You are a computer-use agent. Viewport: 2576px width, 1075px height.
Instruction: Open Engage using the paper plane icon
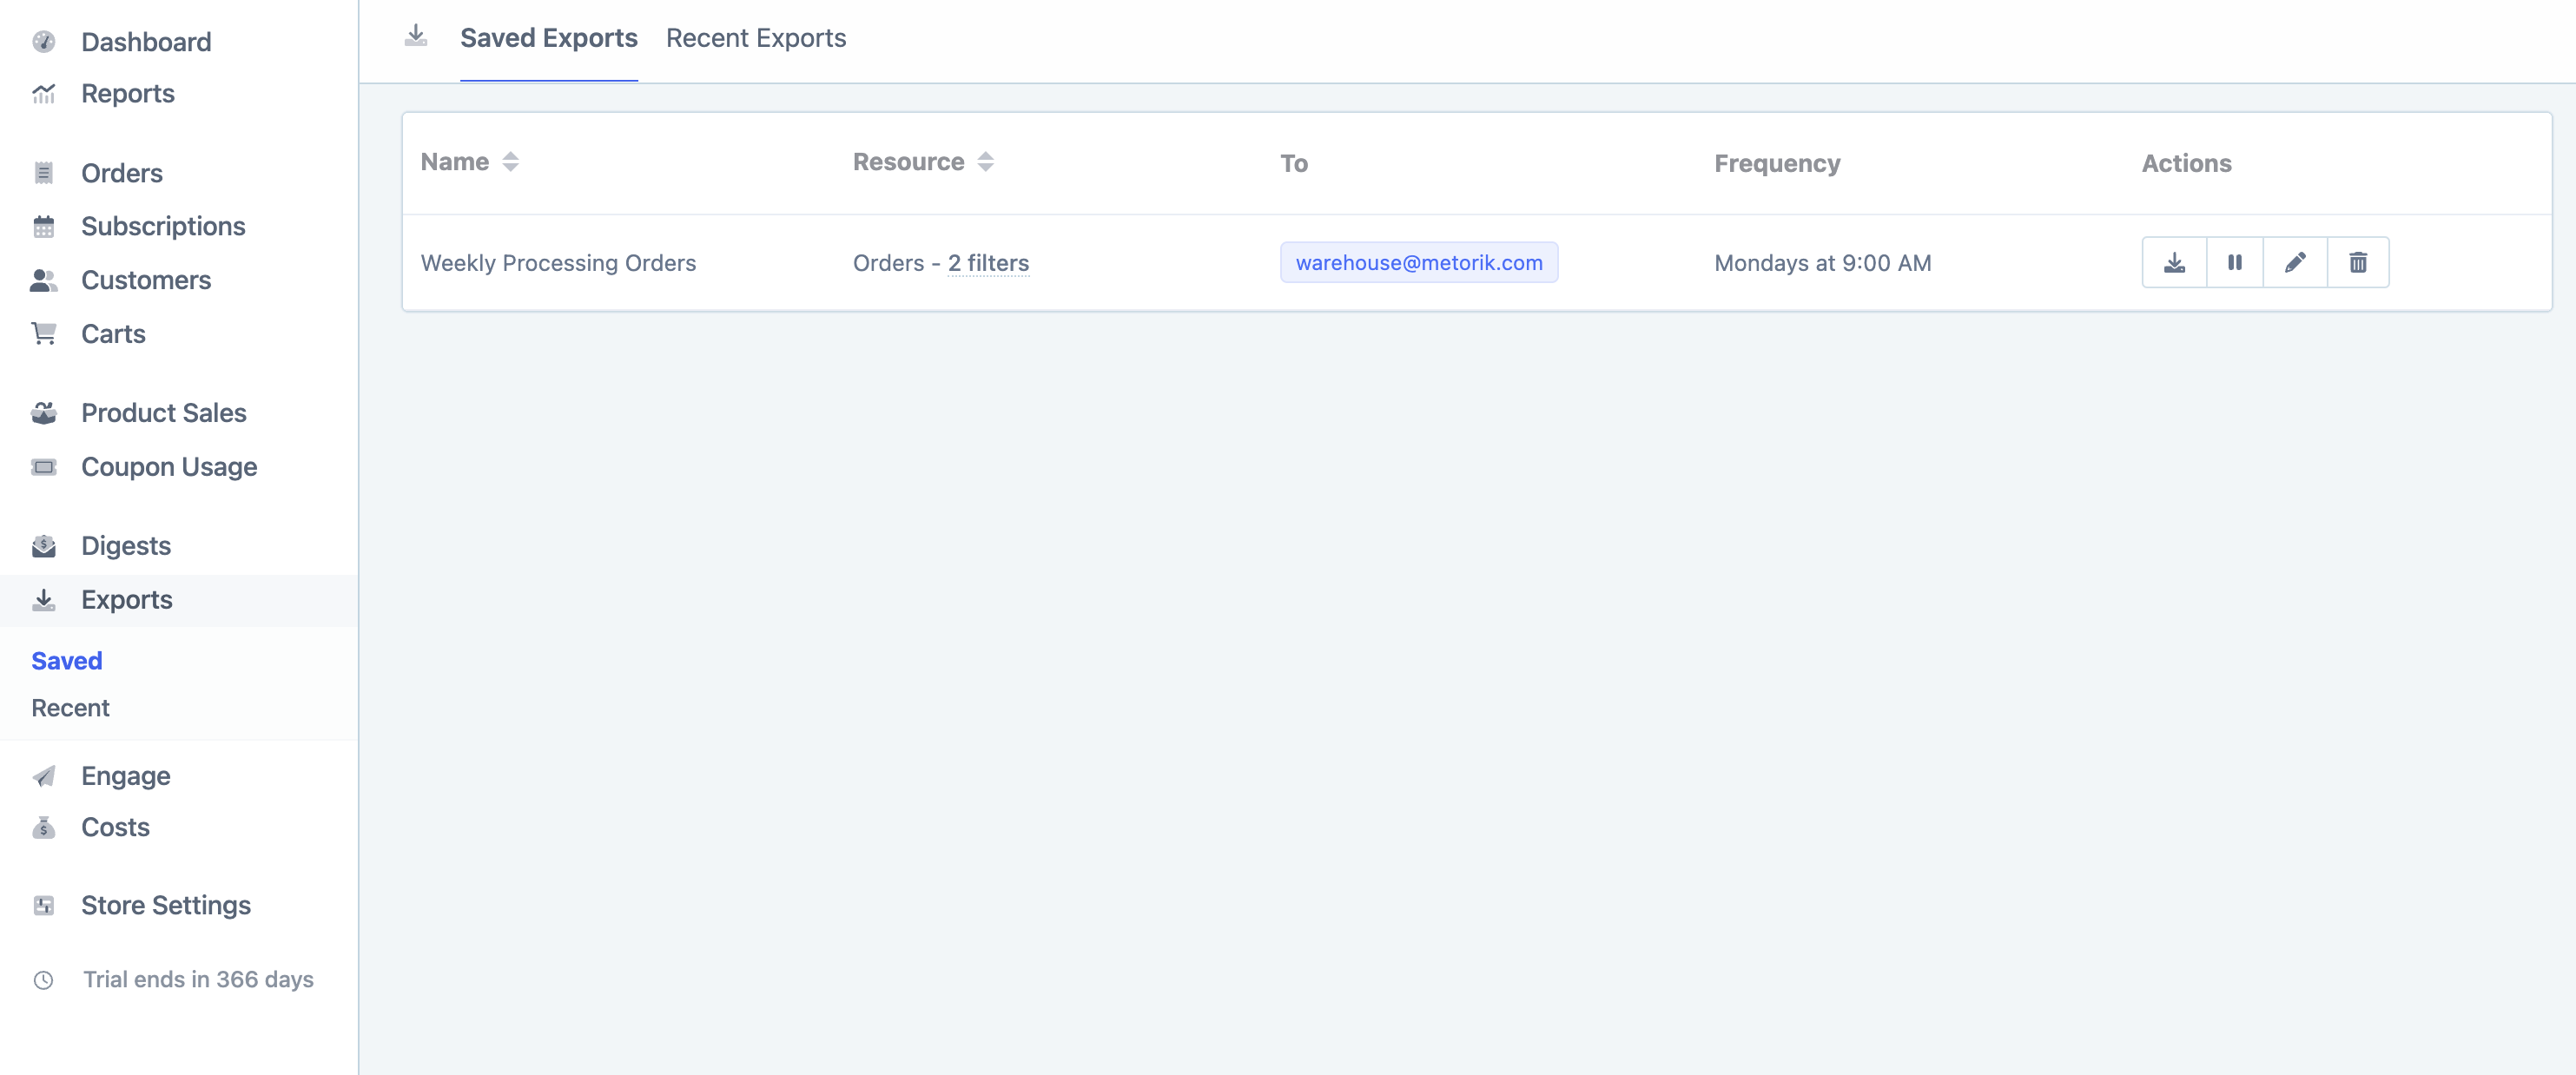(x=44, y=775)
